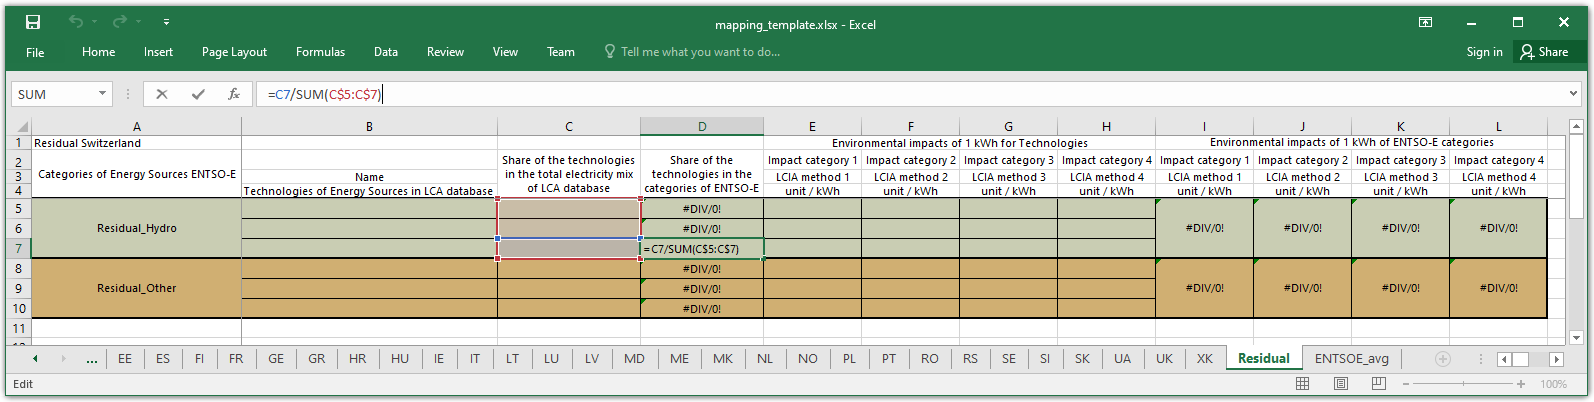Open the Page Layout tab
The width and height of the screenshot is (1594, 402).
point(234,52)
